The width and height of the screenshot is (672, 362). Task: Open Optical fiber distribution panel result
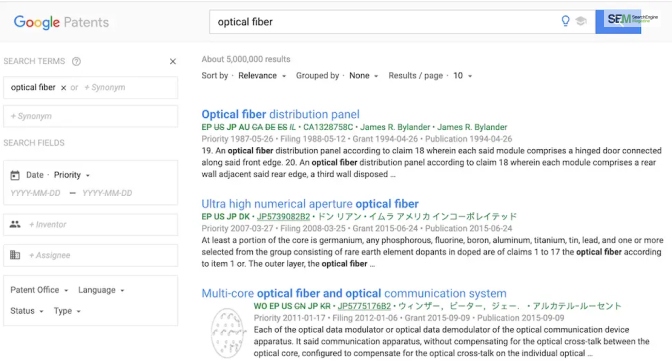click(x=280, y=114)
